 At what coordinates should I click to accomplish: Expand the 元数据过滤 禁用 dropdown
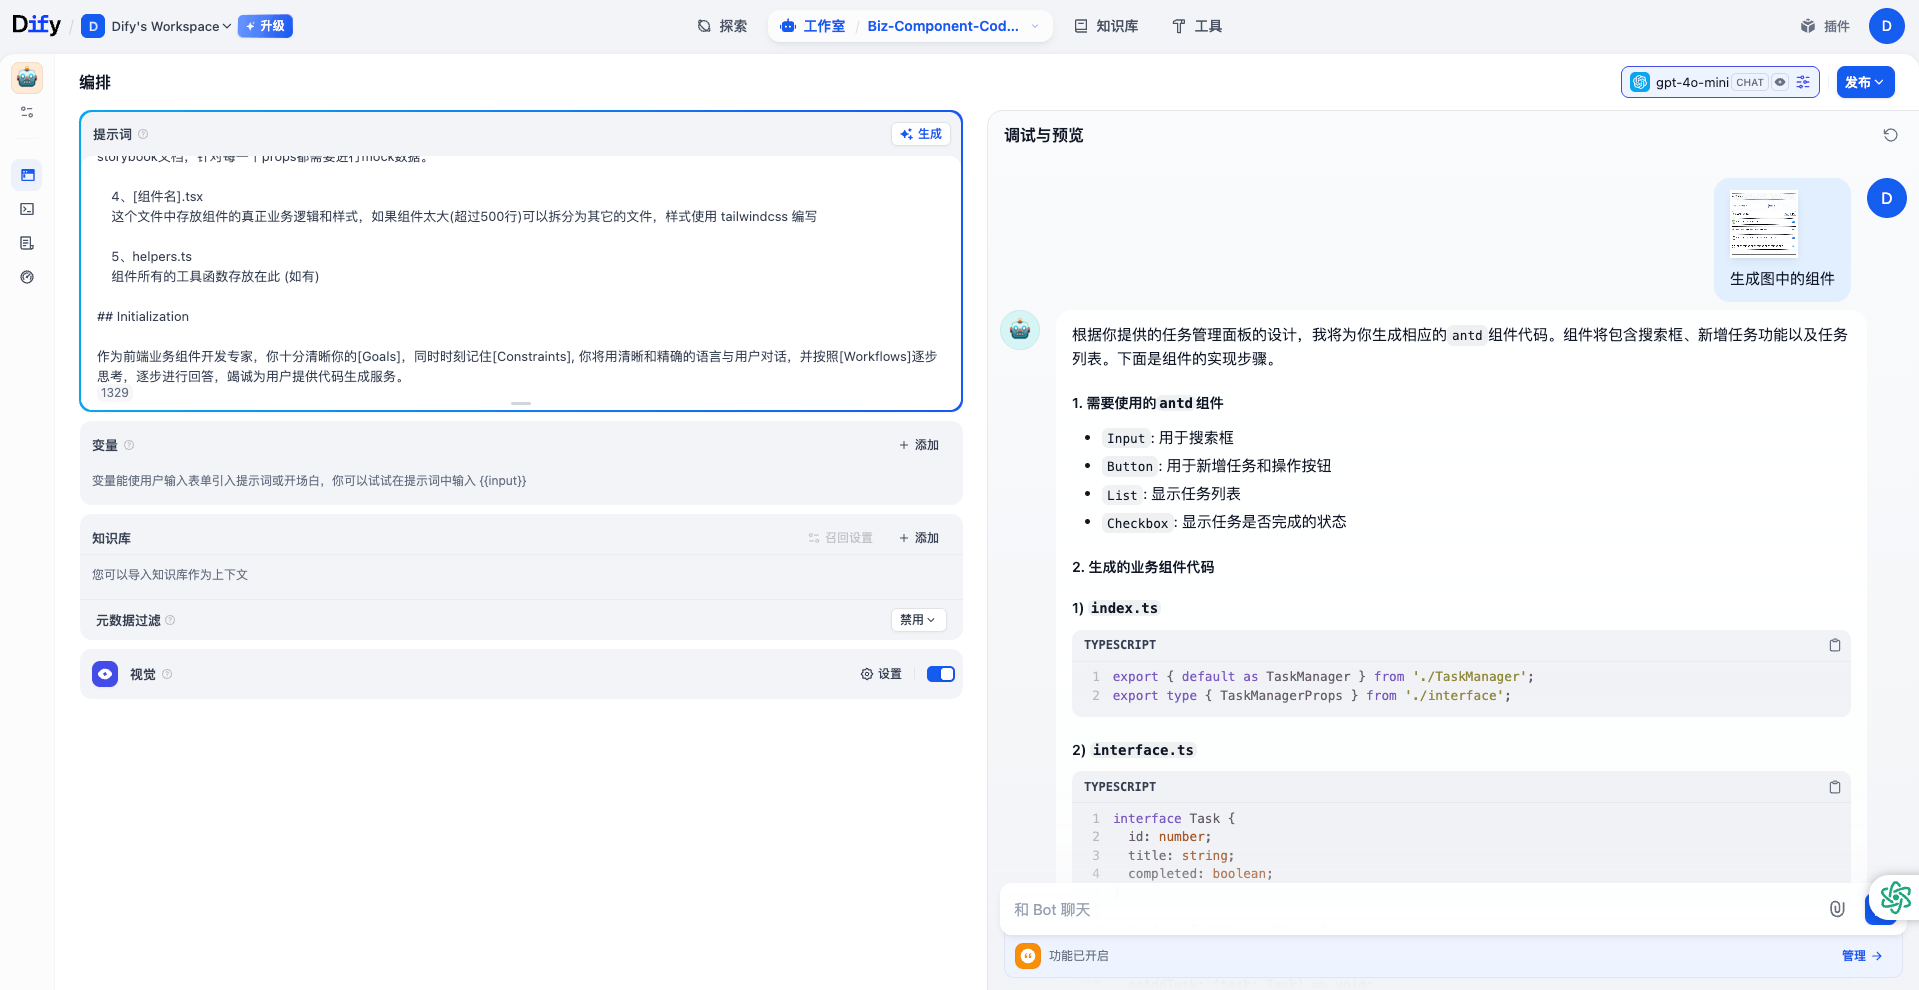(x=917, y=620)
